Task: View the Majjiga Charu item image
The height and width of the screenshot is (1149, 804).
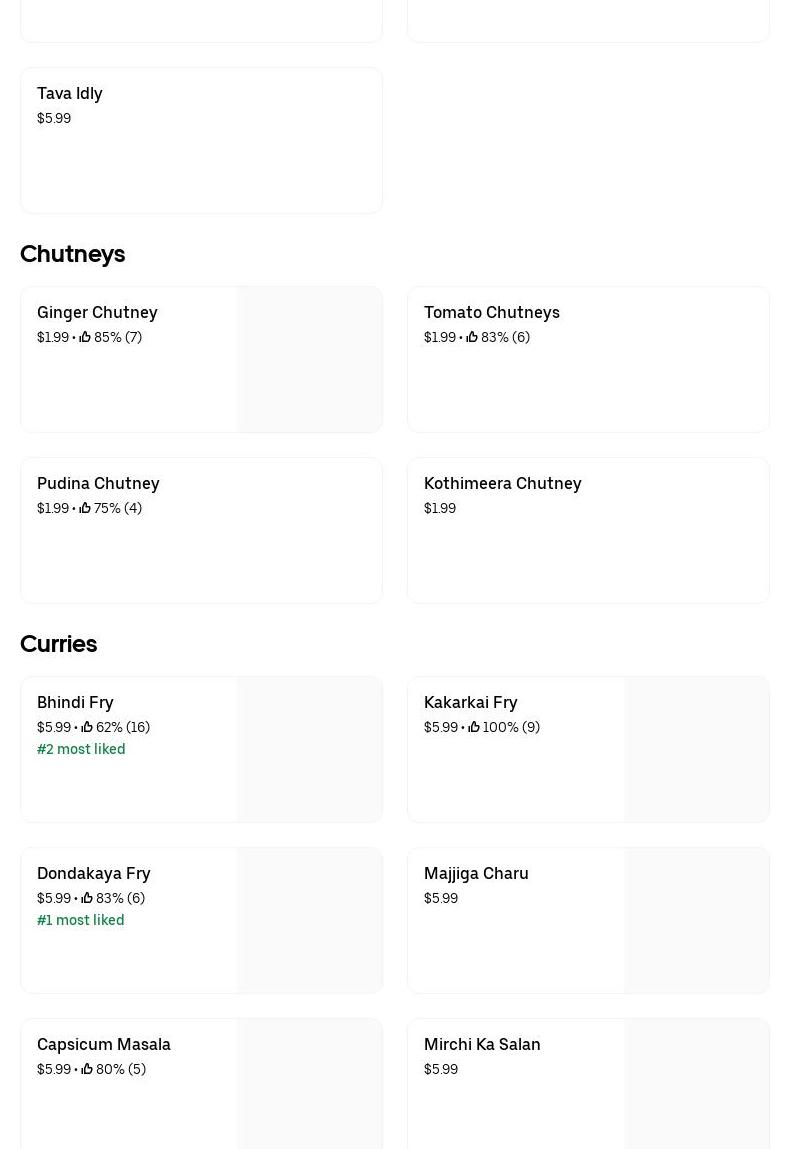Action: (696, 921)
